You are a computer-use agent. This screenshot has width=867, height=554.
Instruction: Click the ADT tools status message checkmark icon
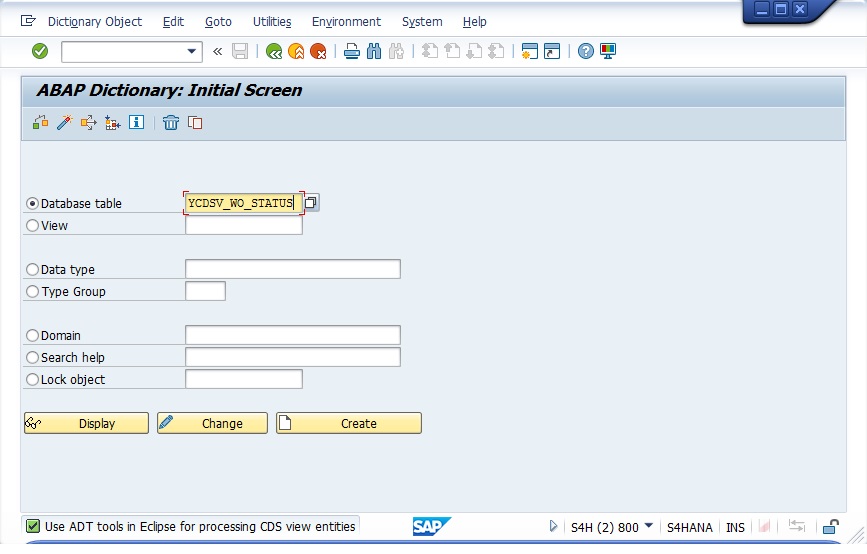coord(33,526)
